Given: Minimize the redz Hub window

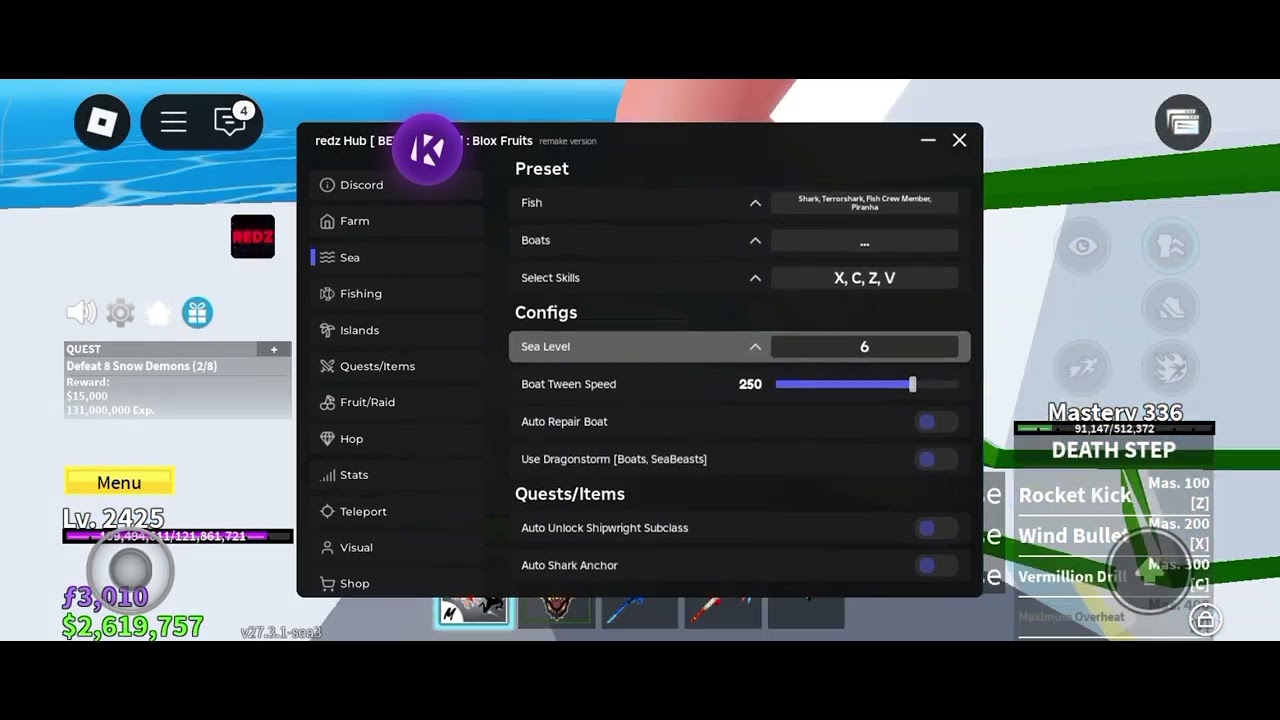Looking at the screenshot, I should [928, 141].
